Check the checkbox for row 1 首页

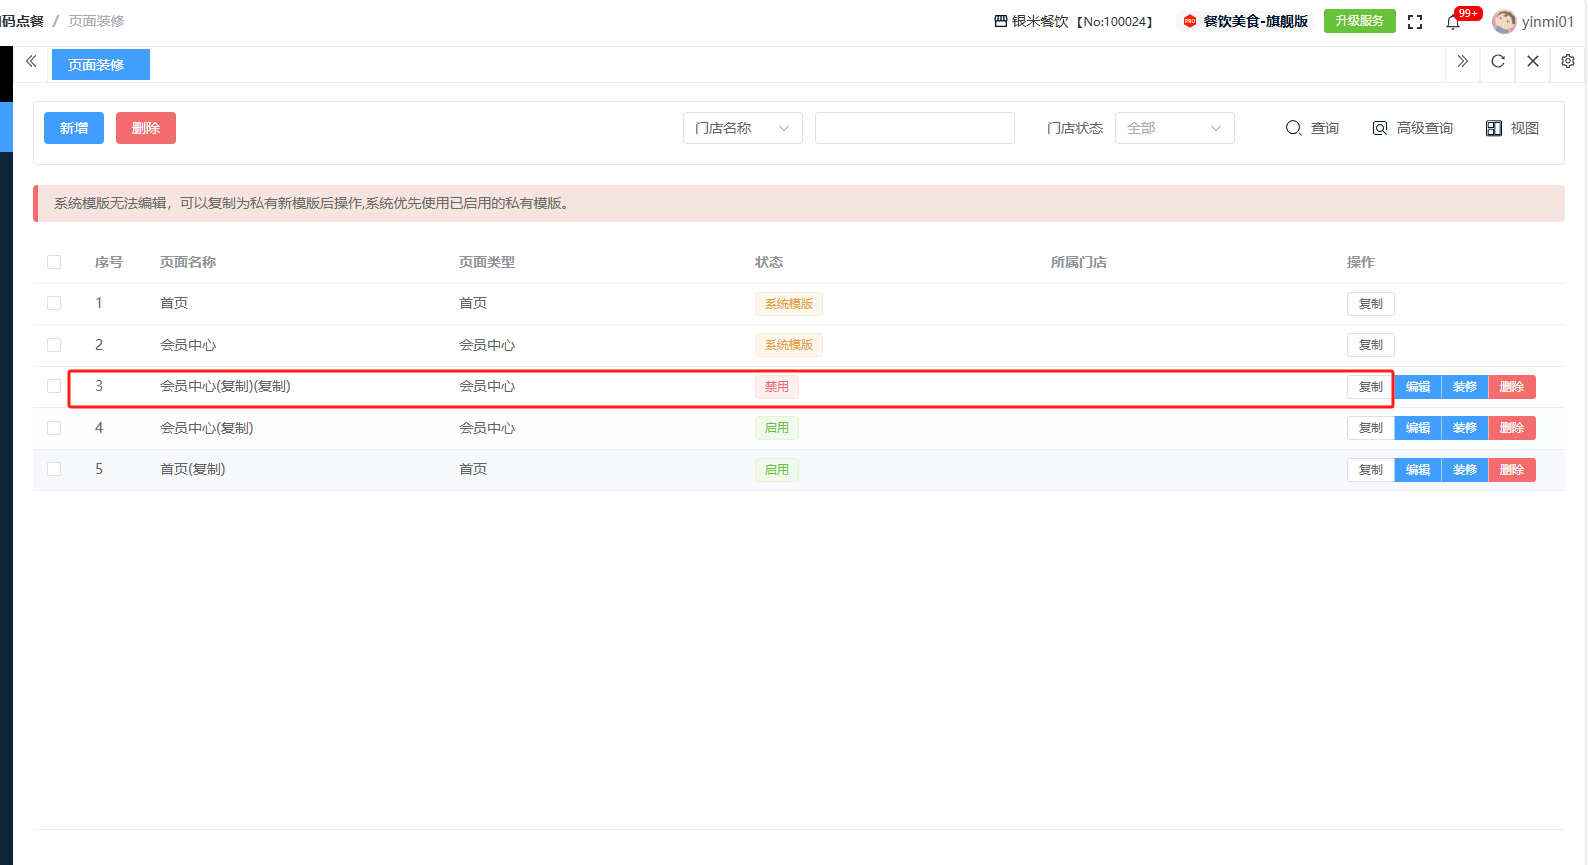(x=54, y=303)
